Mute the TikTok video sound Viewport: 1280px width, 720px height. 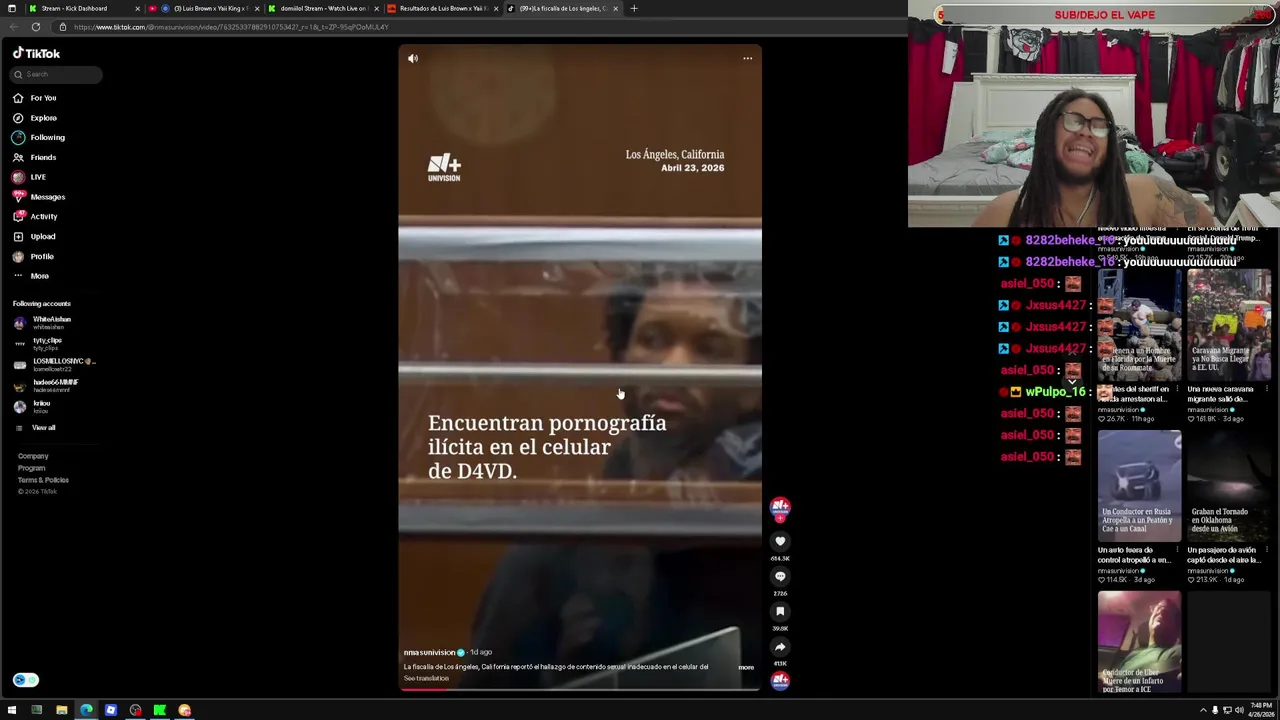coord(413,58)
